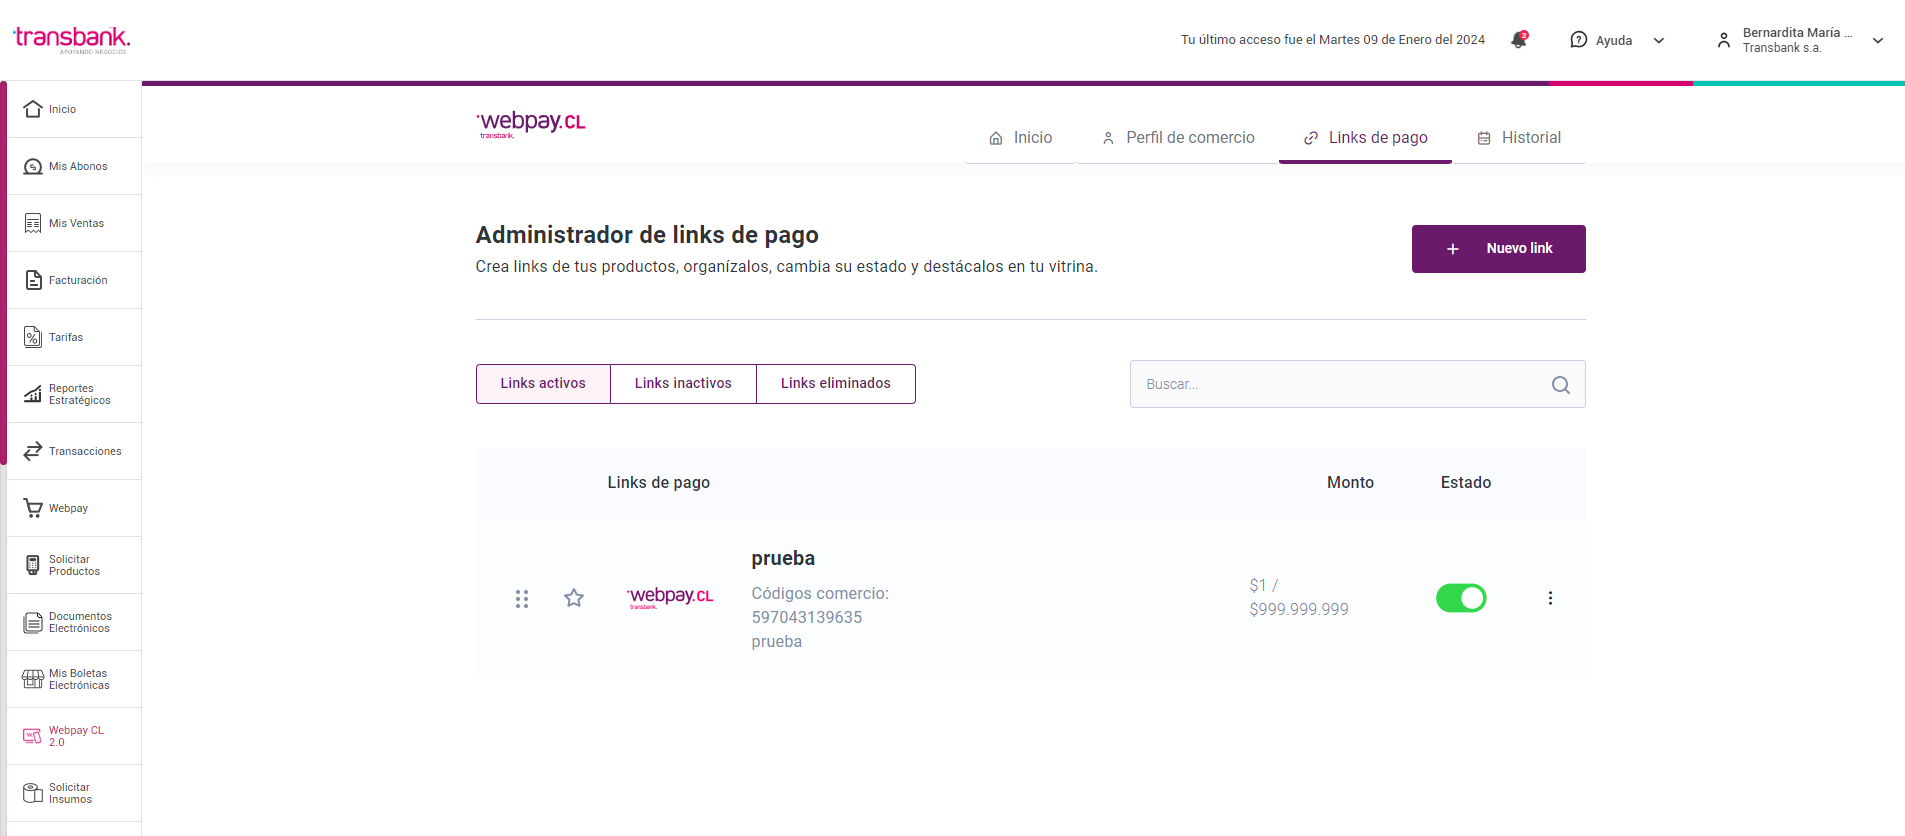Click the search magnifier icon
Screen dimensions: 1905x836
pos(1561,385)
